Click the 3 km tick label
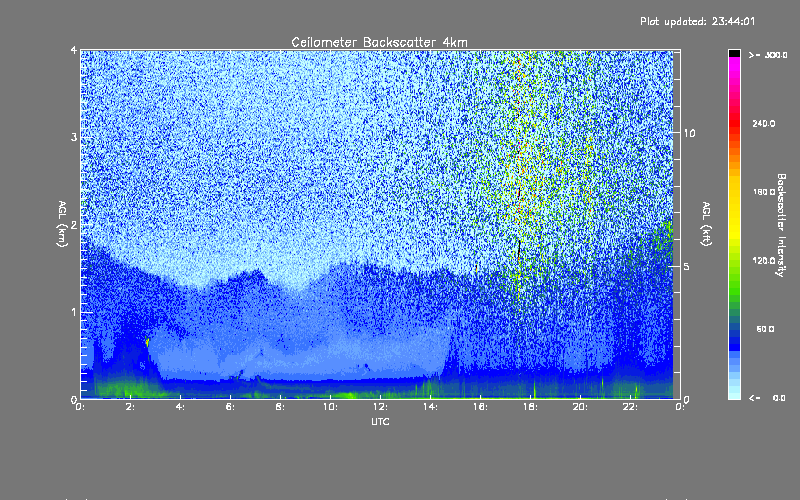This screenshot has width=800, height=500. [74, 138]
